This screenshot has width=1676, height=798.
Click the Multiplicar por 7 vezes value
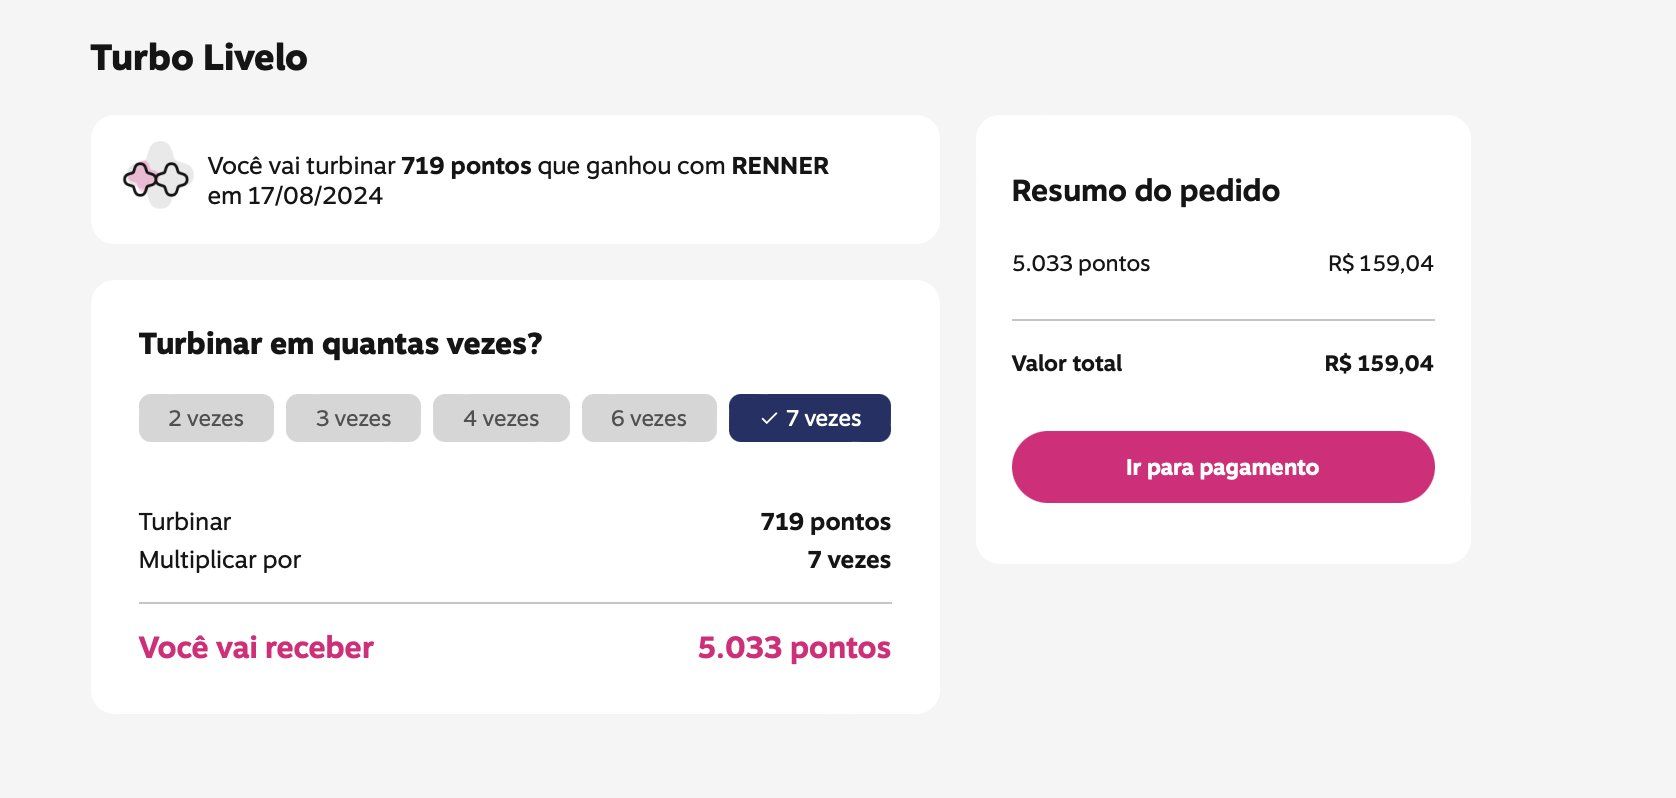coord(849,560)
